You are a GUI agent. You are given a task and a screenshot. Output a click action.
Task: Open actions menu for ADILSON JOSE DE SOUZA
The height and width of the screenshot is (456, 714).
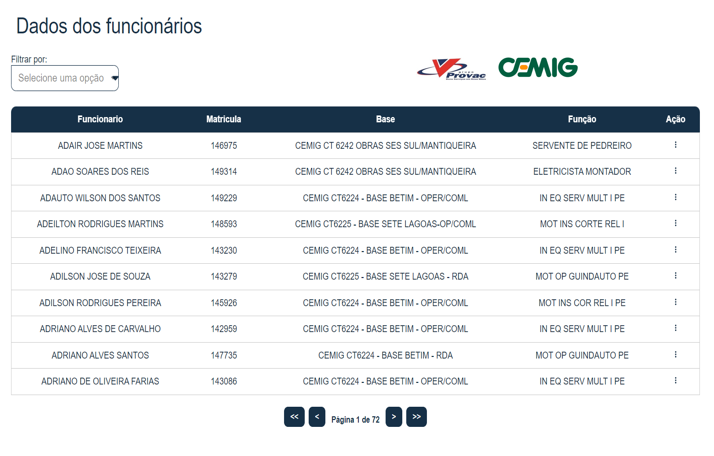(x=675, y=276)
